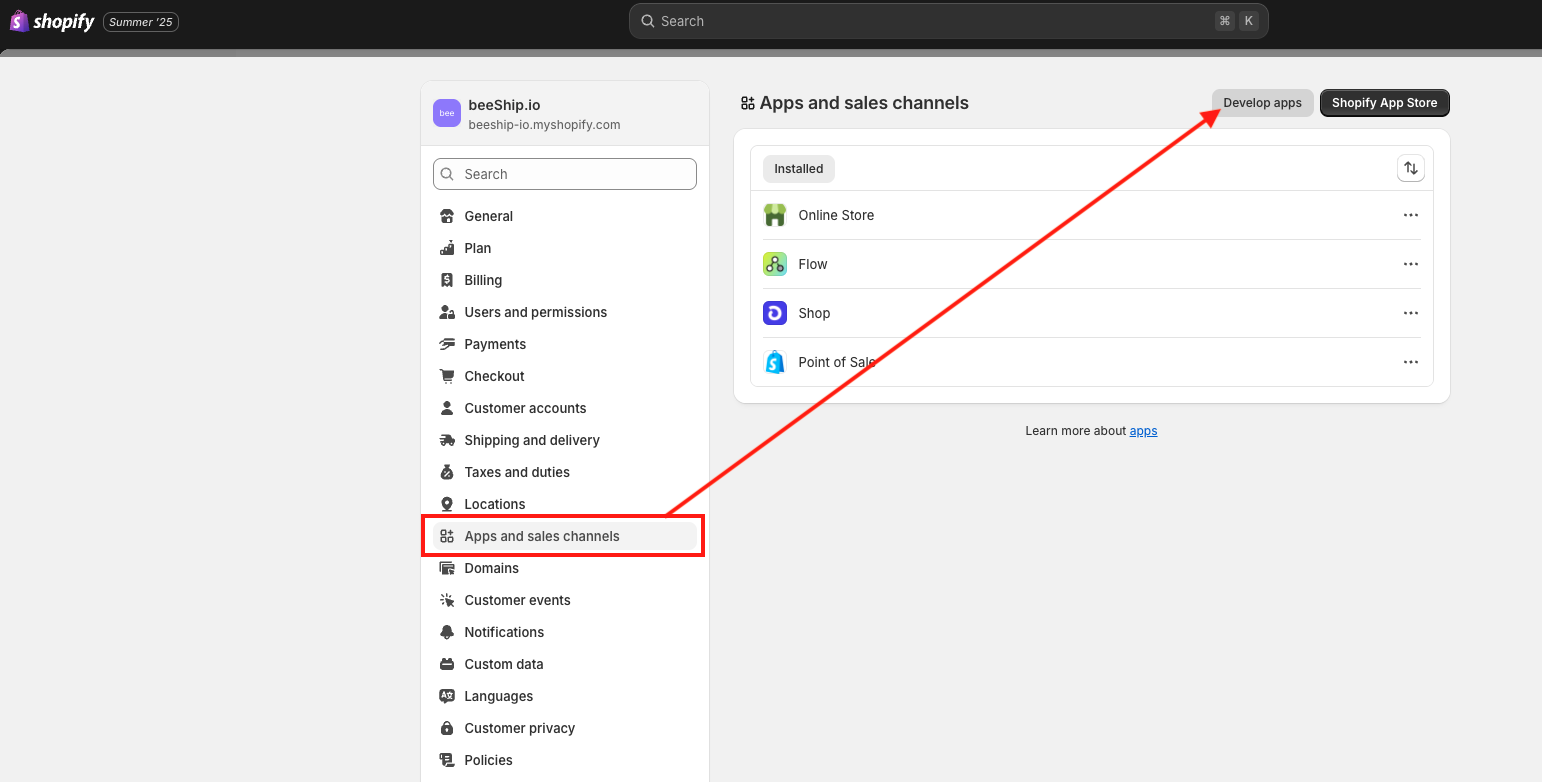Open more options menu for Flow
This screenshot has height=782, width=1542.
(1410, 264)
